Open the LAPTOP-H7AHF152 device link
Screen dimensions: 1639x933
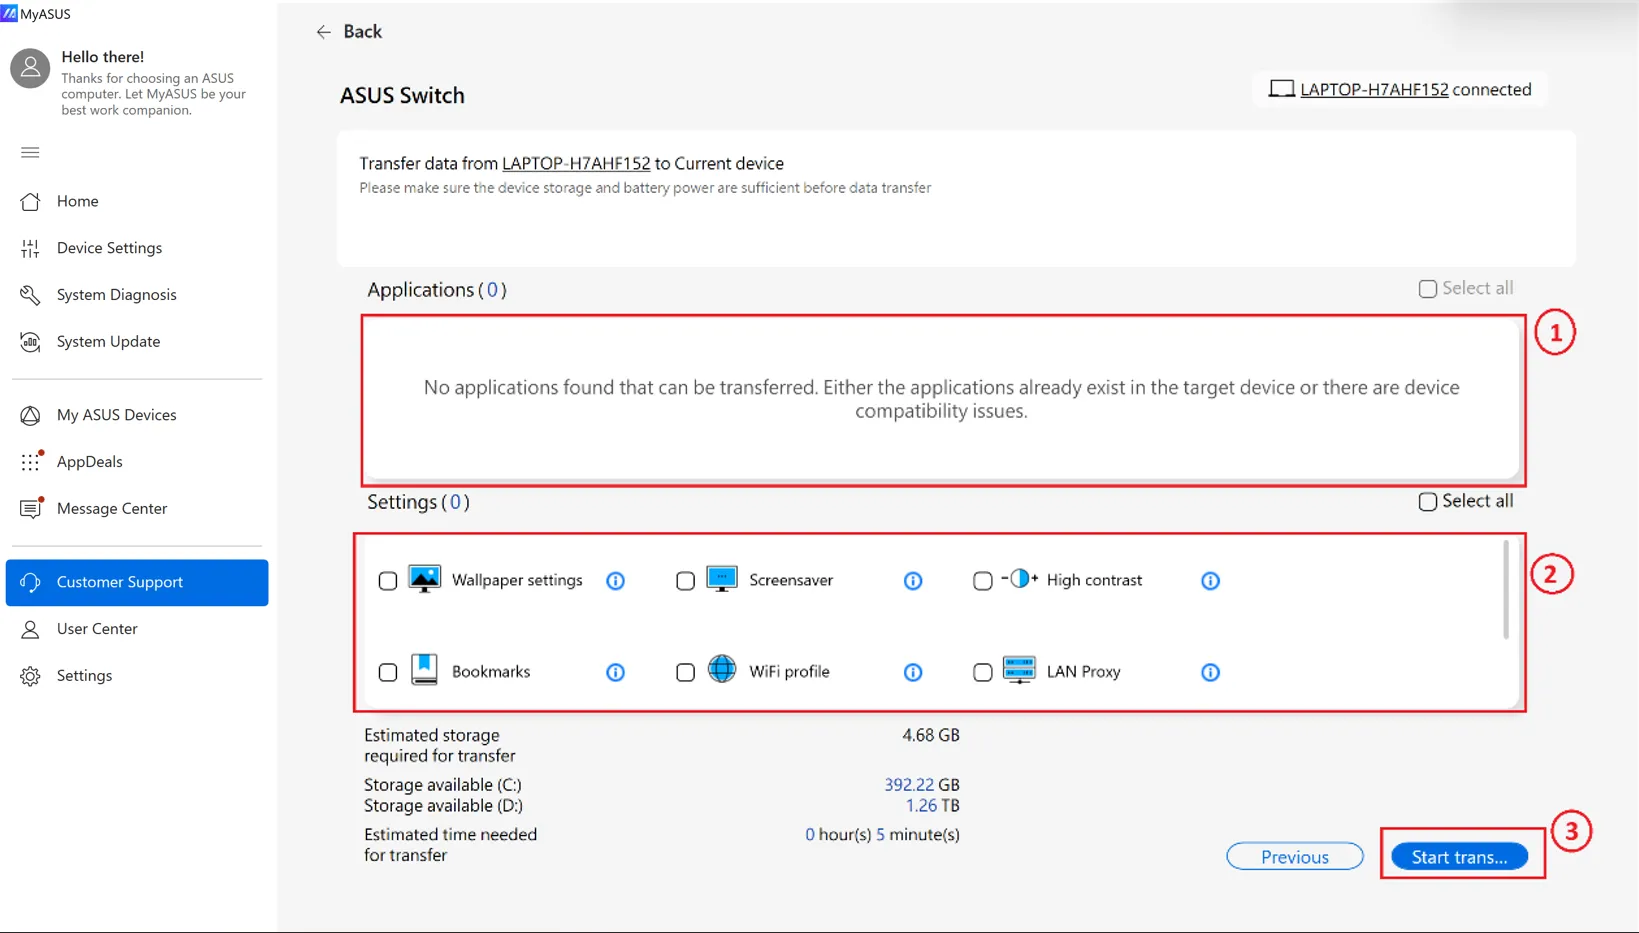[x=575, y=163]
